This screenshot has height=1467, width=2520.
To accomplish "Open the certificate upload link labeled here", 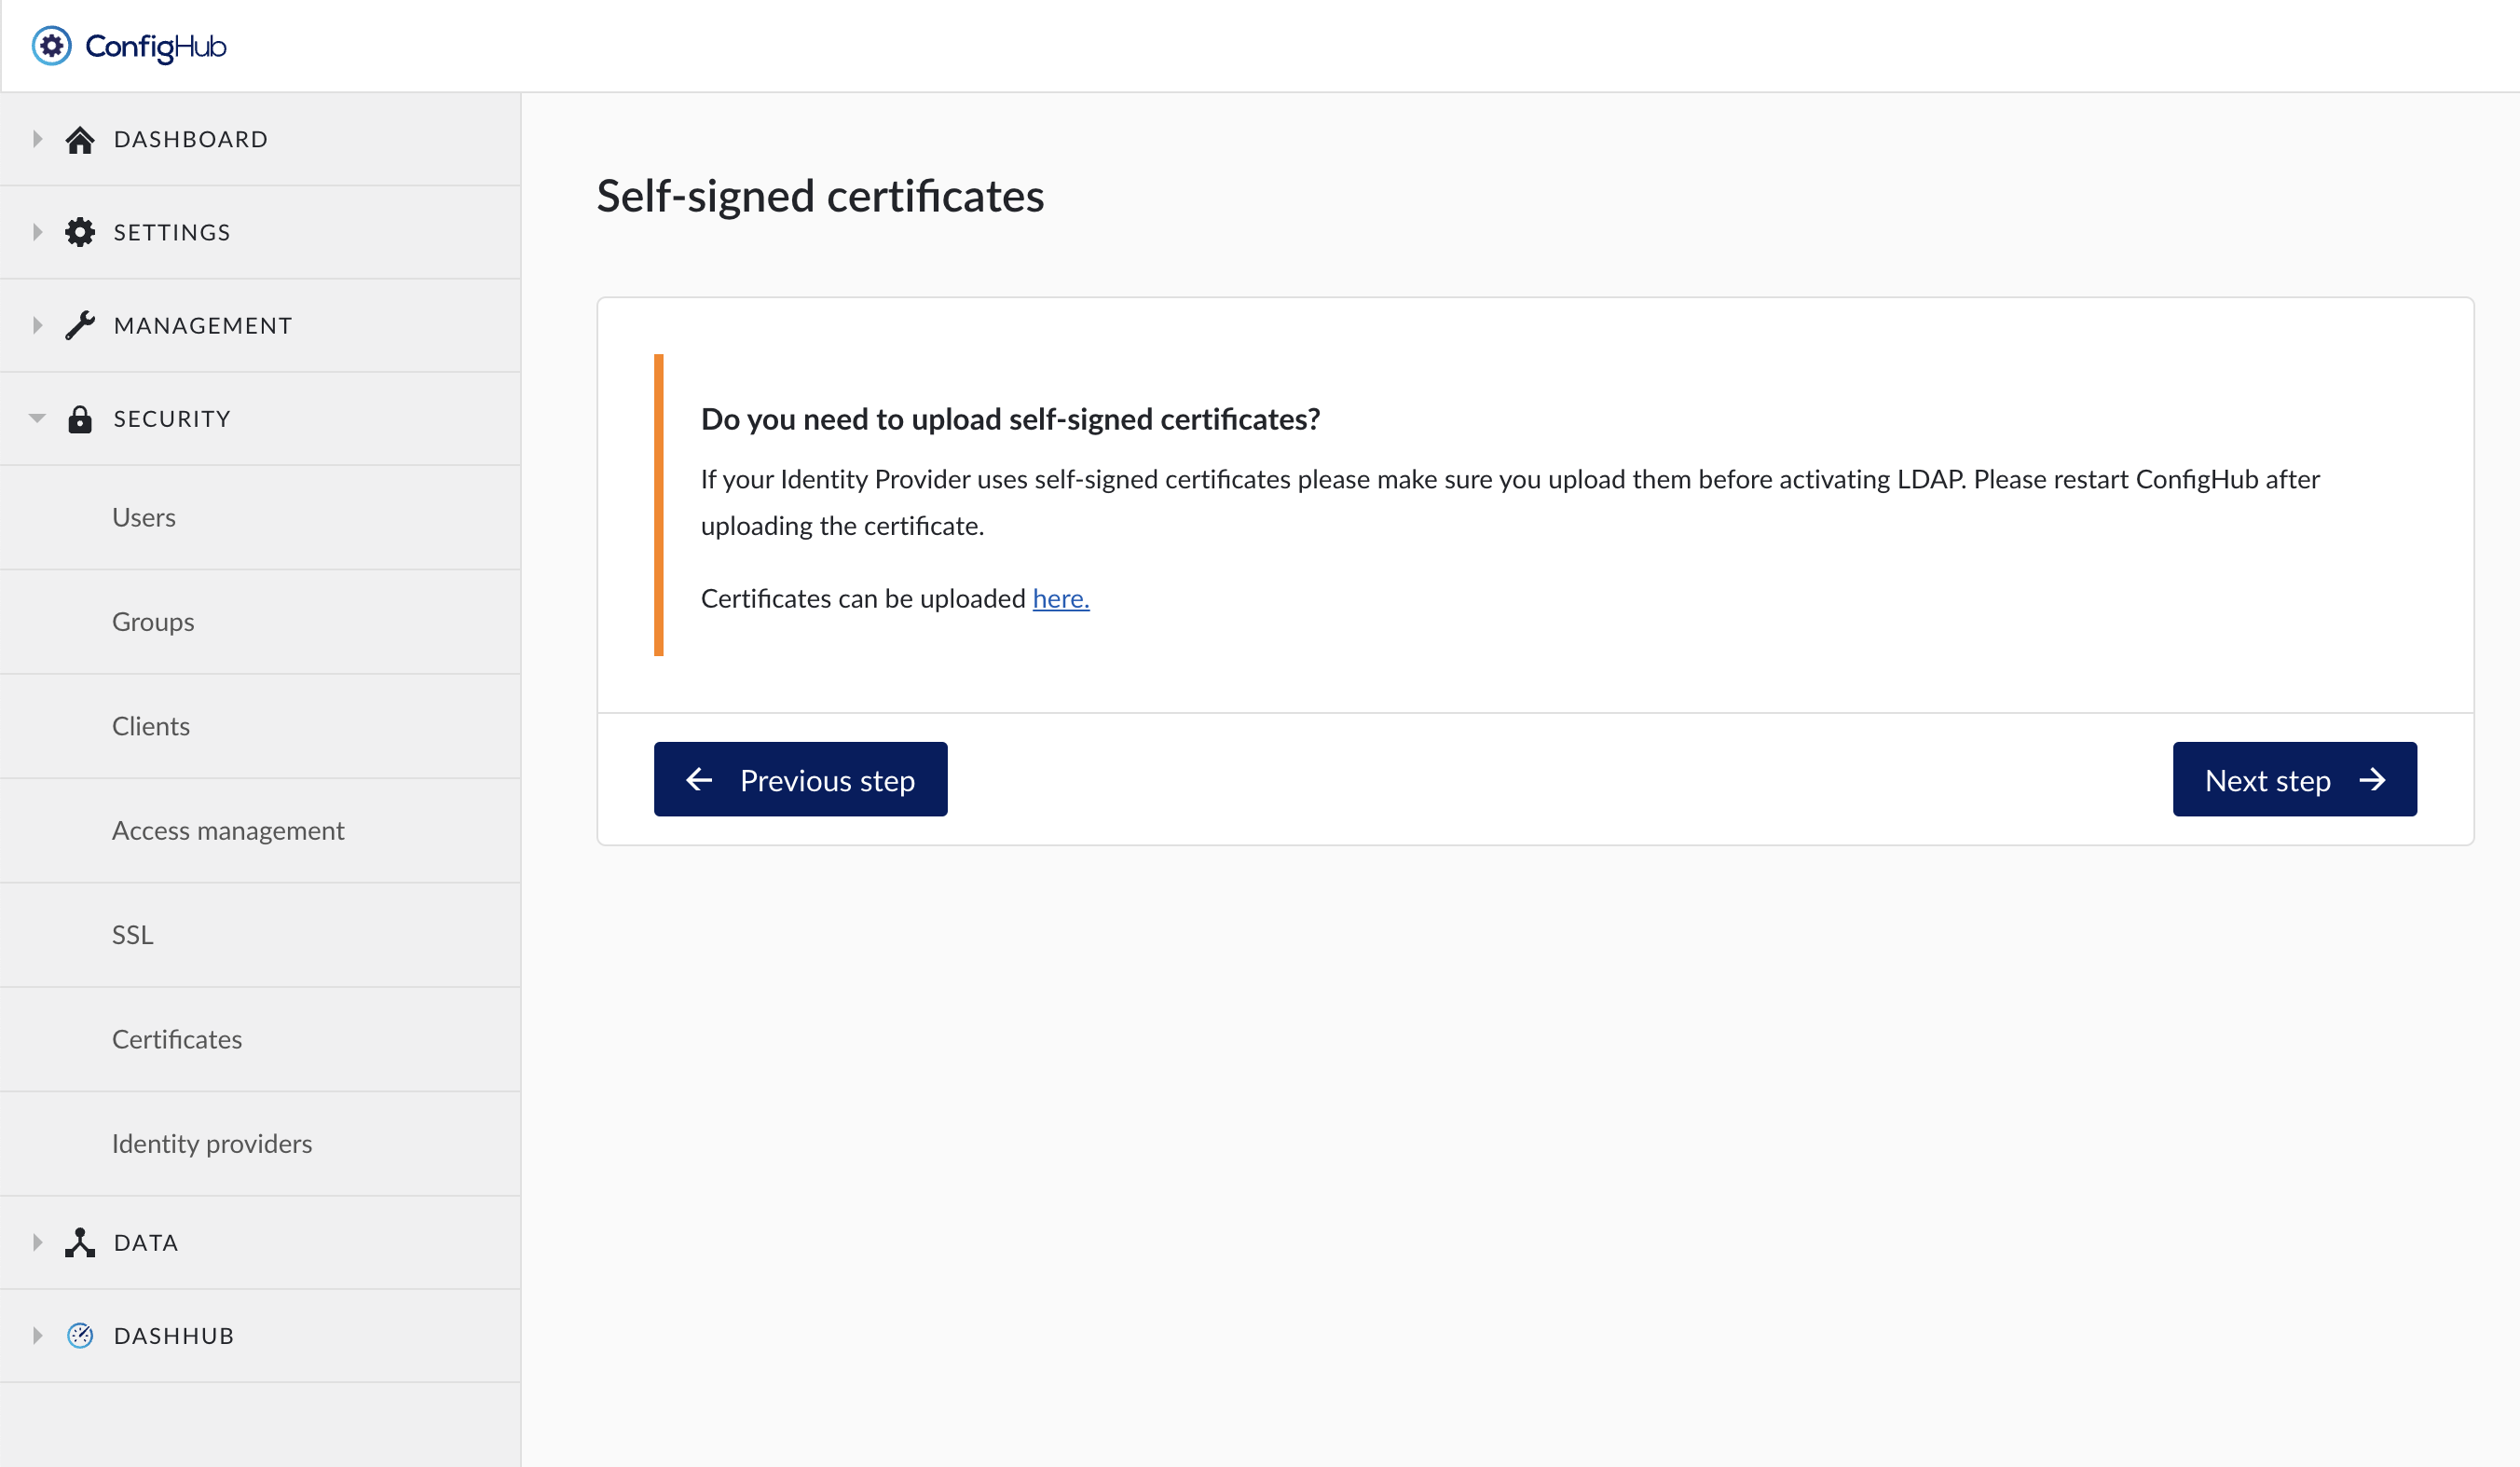I will [1060, 598].
